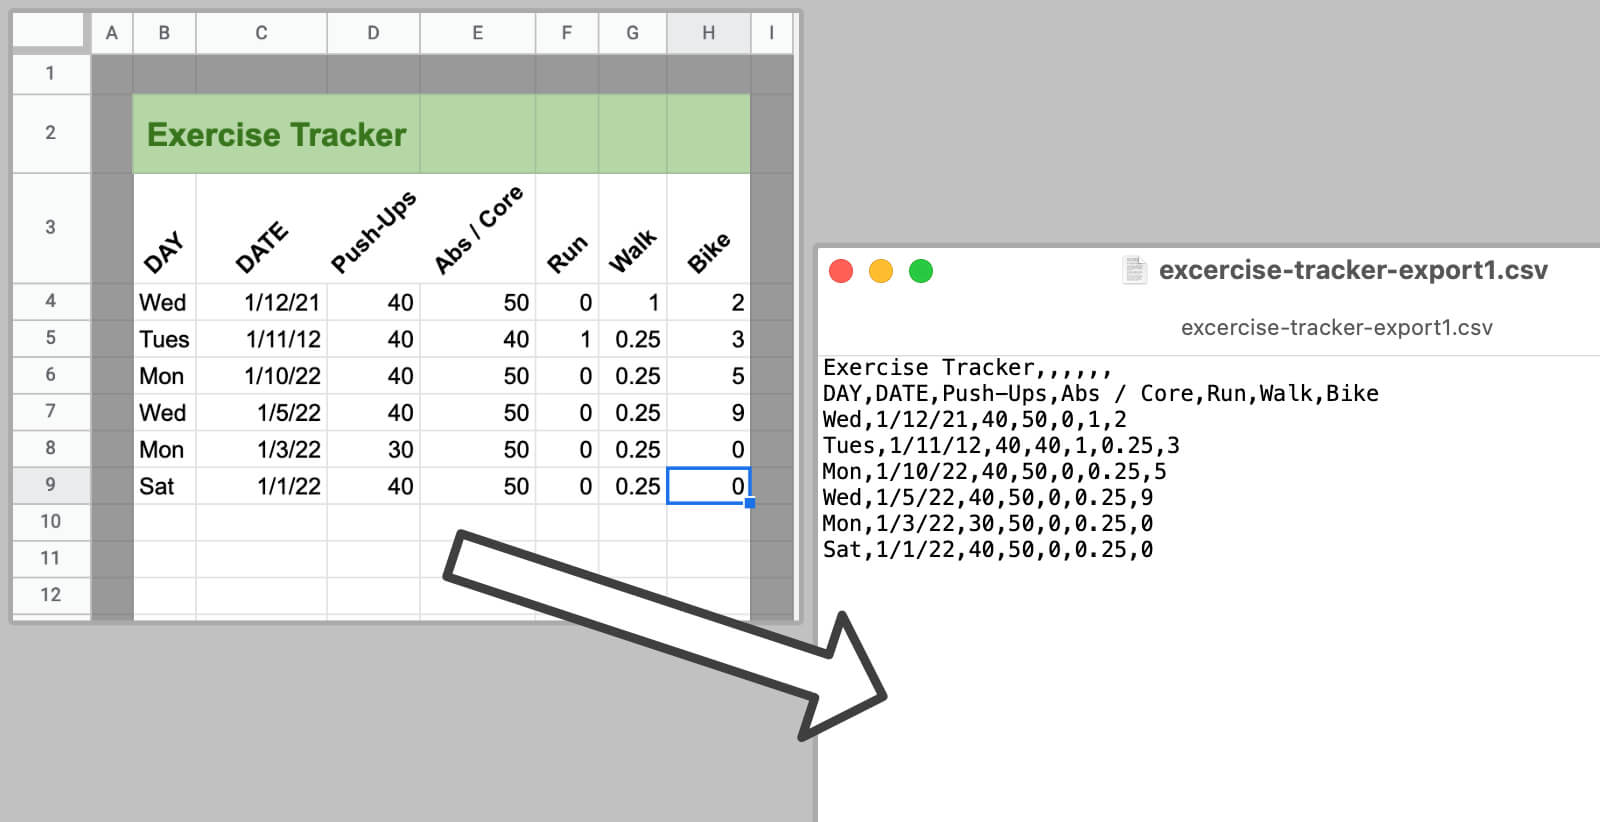The image size is (1600, 822).
Task: Select the Abs / Core value '40' in row 5
Action: coord(478,339)
